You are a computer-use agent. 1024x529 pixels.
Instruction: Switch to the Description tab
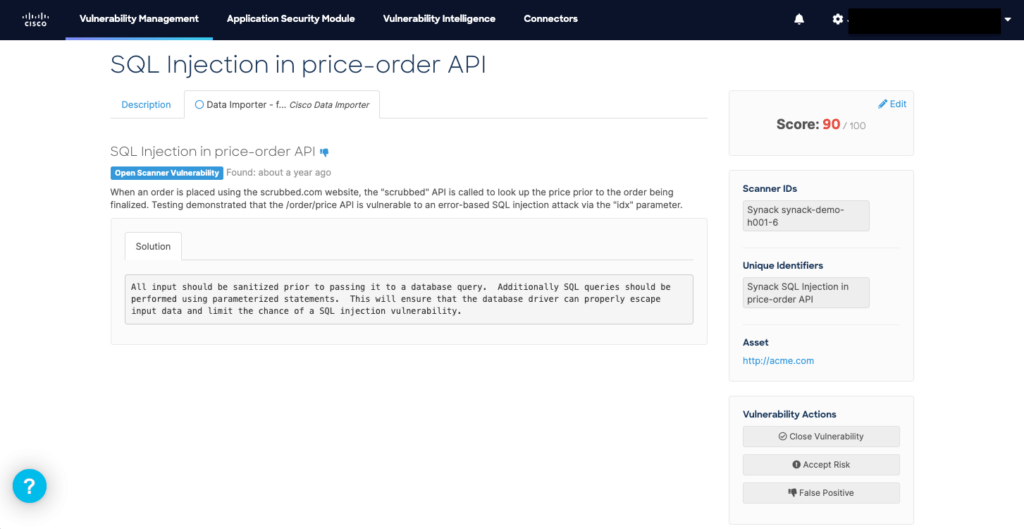click(x=146, y=105)
